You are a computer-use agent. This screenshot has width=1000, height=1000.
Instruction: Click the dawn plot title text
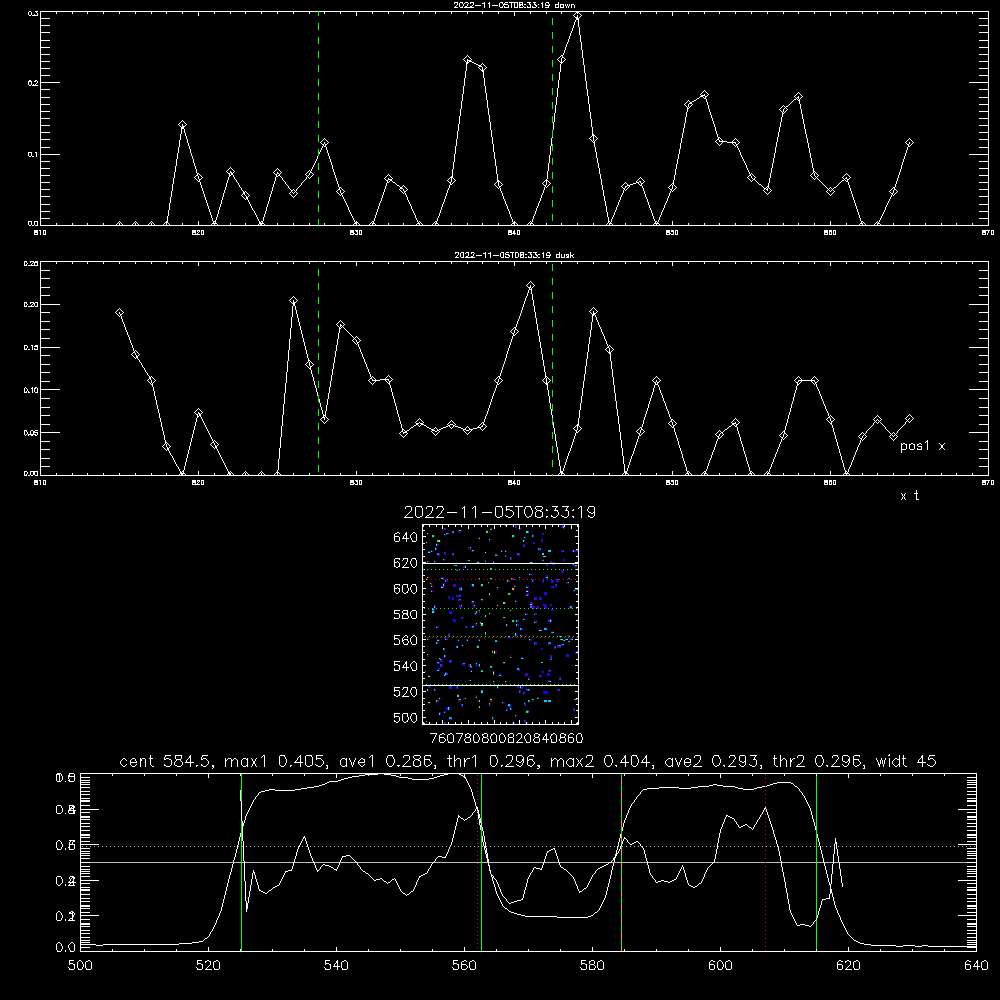[514, 5]
